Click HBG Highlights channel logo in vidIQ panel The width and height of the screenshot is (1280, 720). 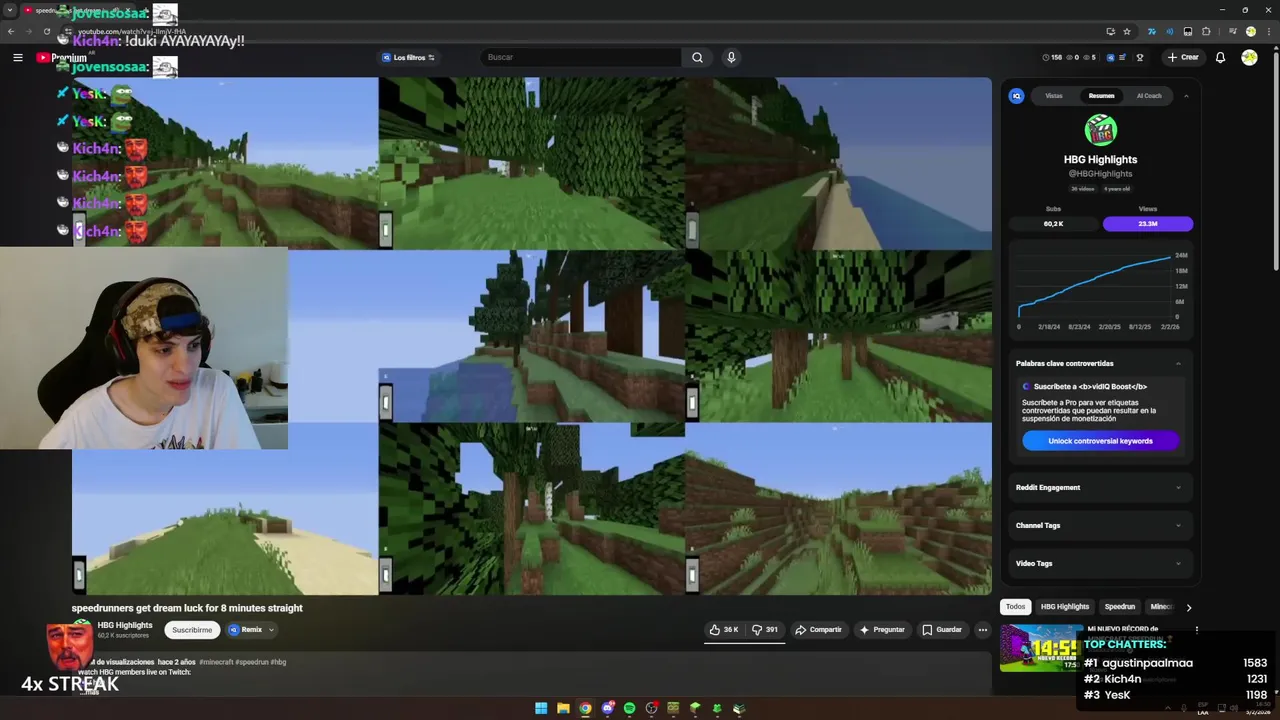point(1100,130)
